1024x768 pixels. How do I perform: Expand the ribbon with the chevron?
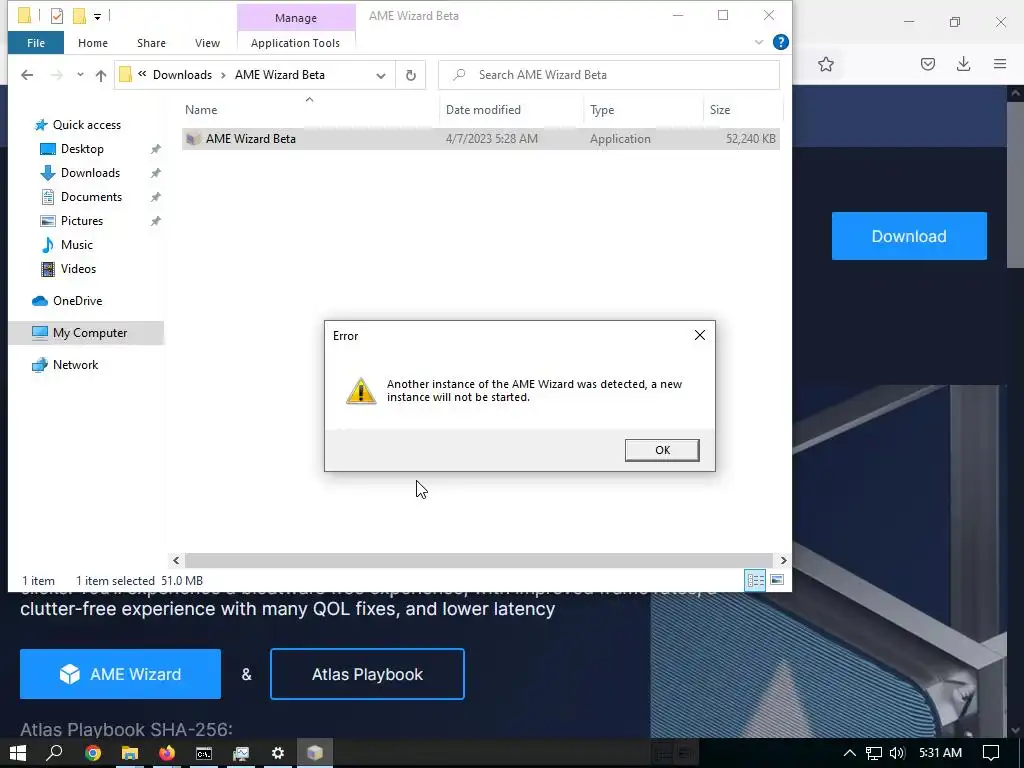pos(759,42)
